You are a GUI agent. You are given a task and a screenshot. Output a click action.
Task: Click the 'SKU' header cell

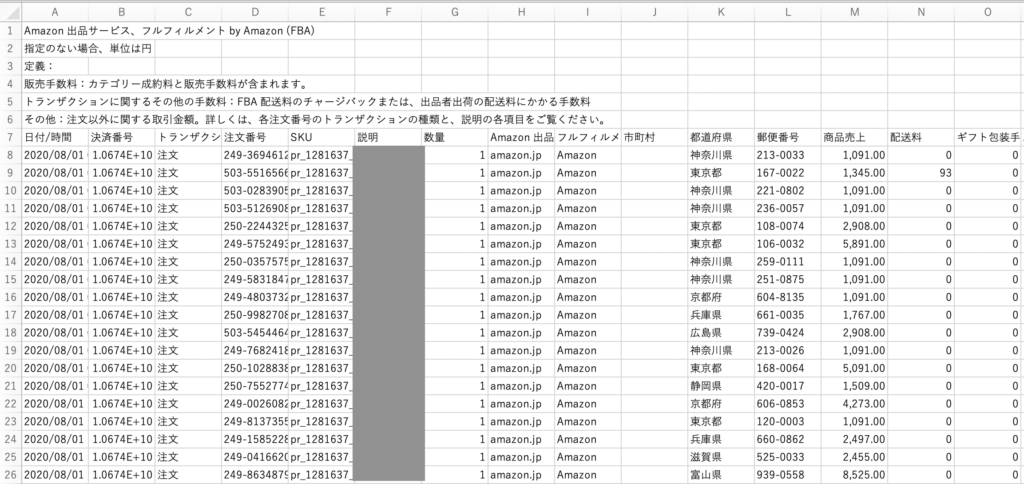(x=321, y=137)
